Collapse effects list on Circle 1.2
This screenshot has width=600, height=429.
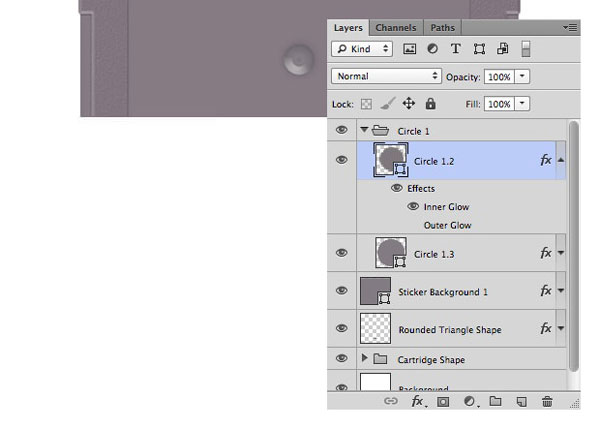(x=561, y=160)
